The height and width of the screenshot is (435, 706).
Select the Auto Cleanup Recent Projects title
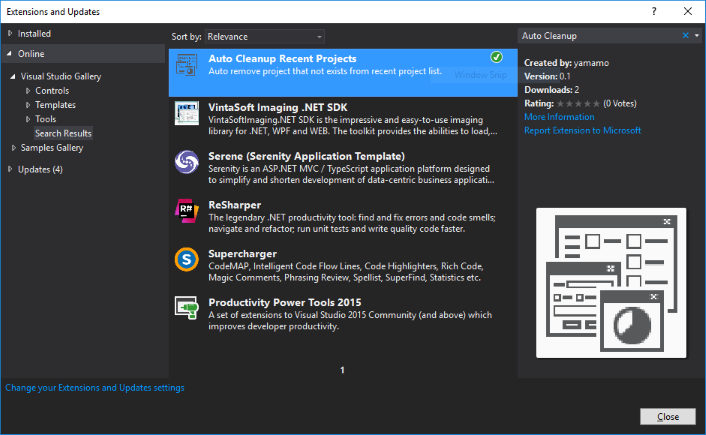(x=282, y=59)
